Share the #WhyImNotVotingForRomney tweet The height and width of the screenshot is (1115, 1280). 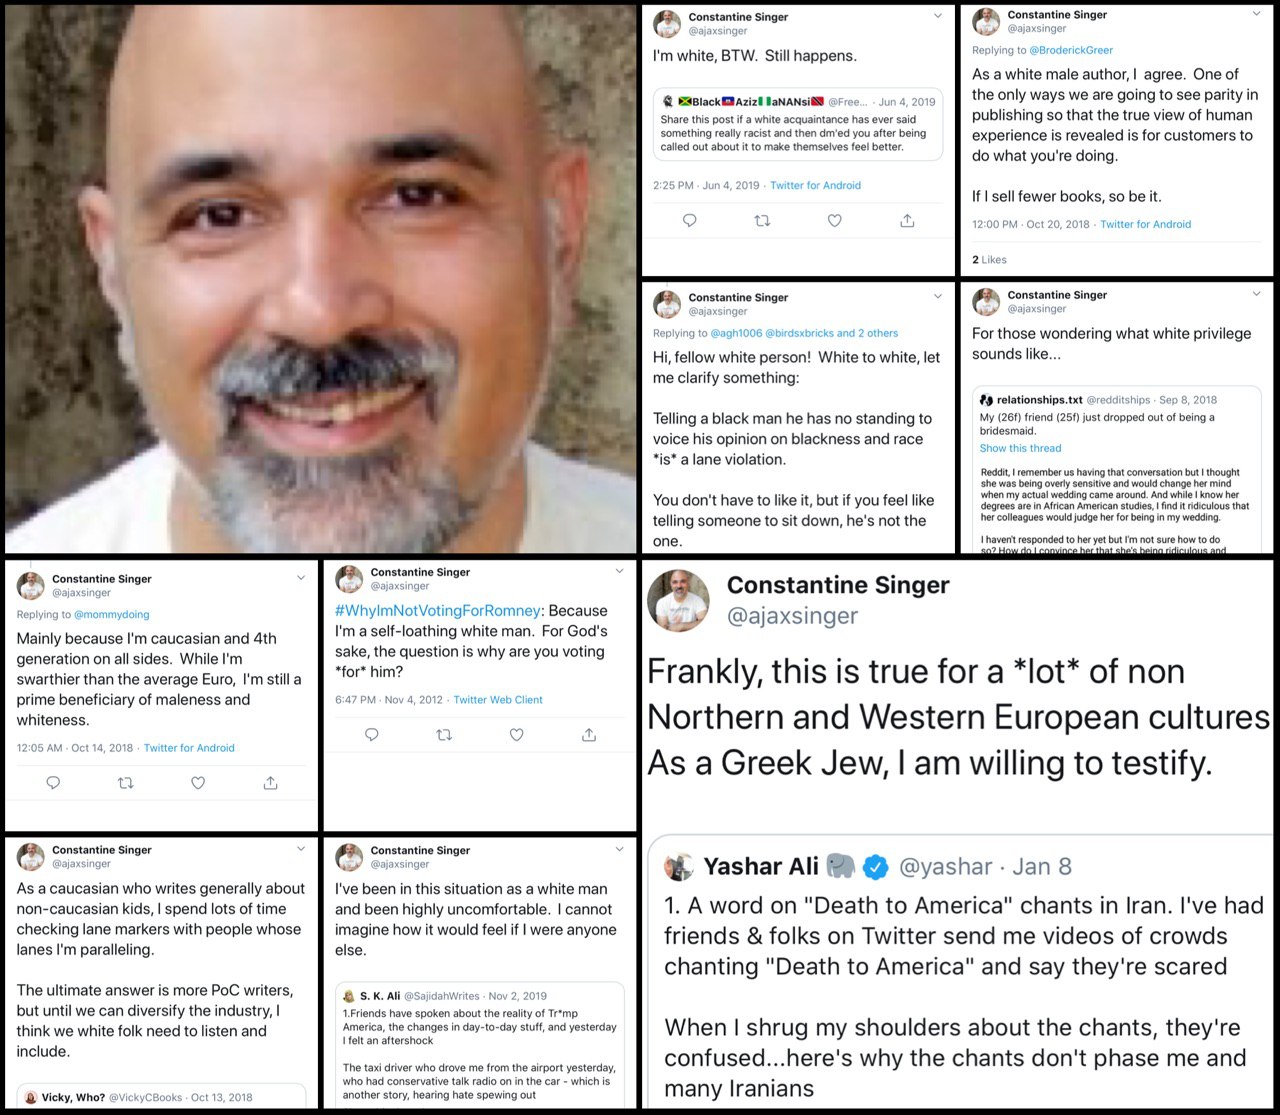click(x=589, y=735)
